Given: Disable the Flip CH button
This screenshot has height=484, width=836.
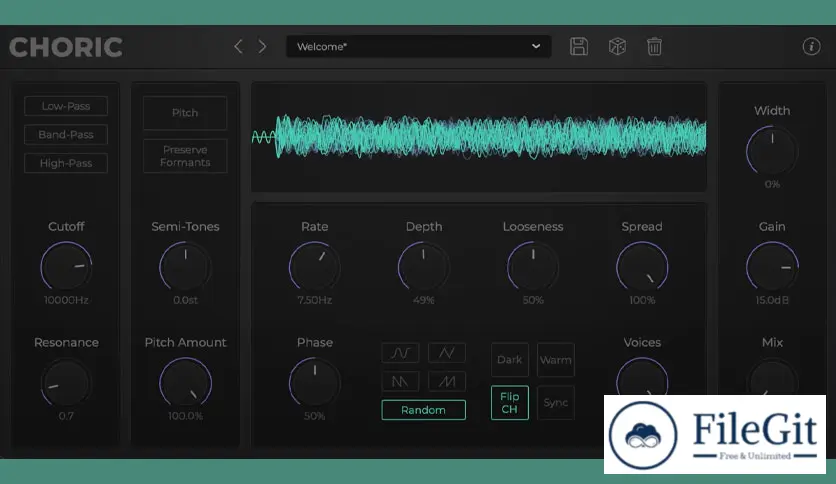Looking at the screenshot, I should tap(510, 402).
